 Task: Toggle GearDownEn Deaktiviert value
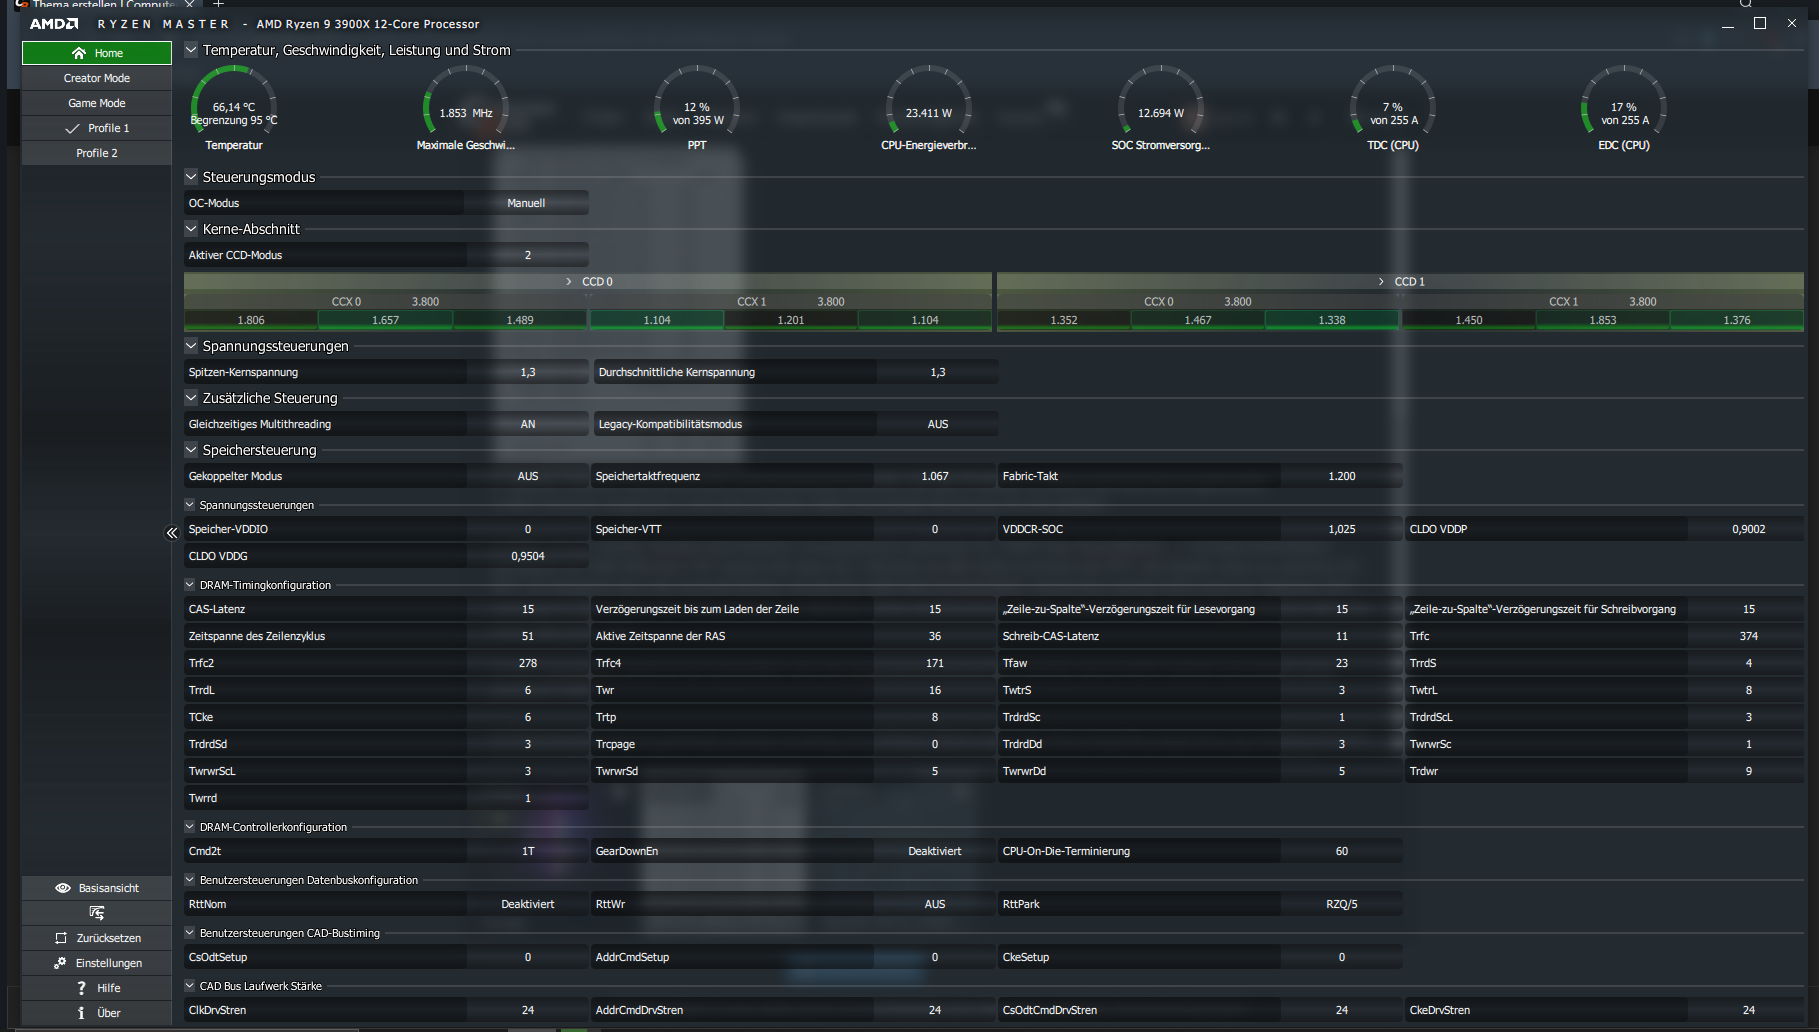[935, 851]
